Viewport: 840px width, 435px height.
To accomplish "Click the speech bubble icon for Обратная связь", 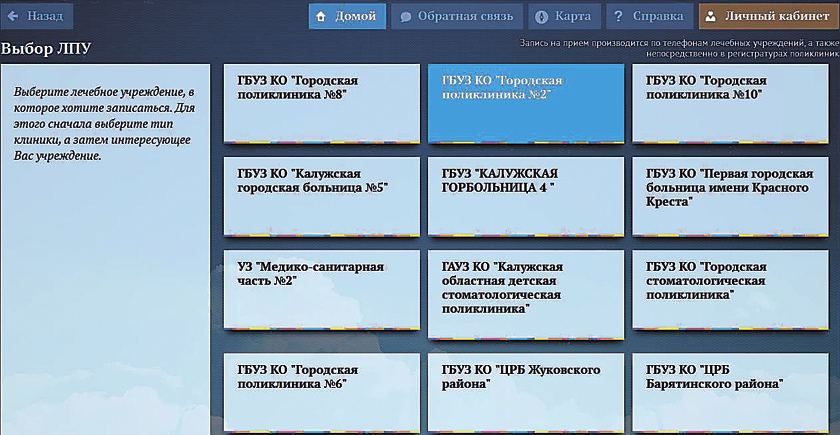I will coord(405,17).
